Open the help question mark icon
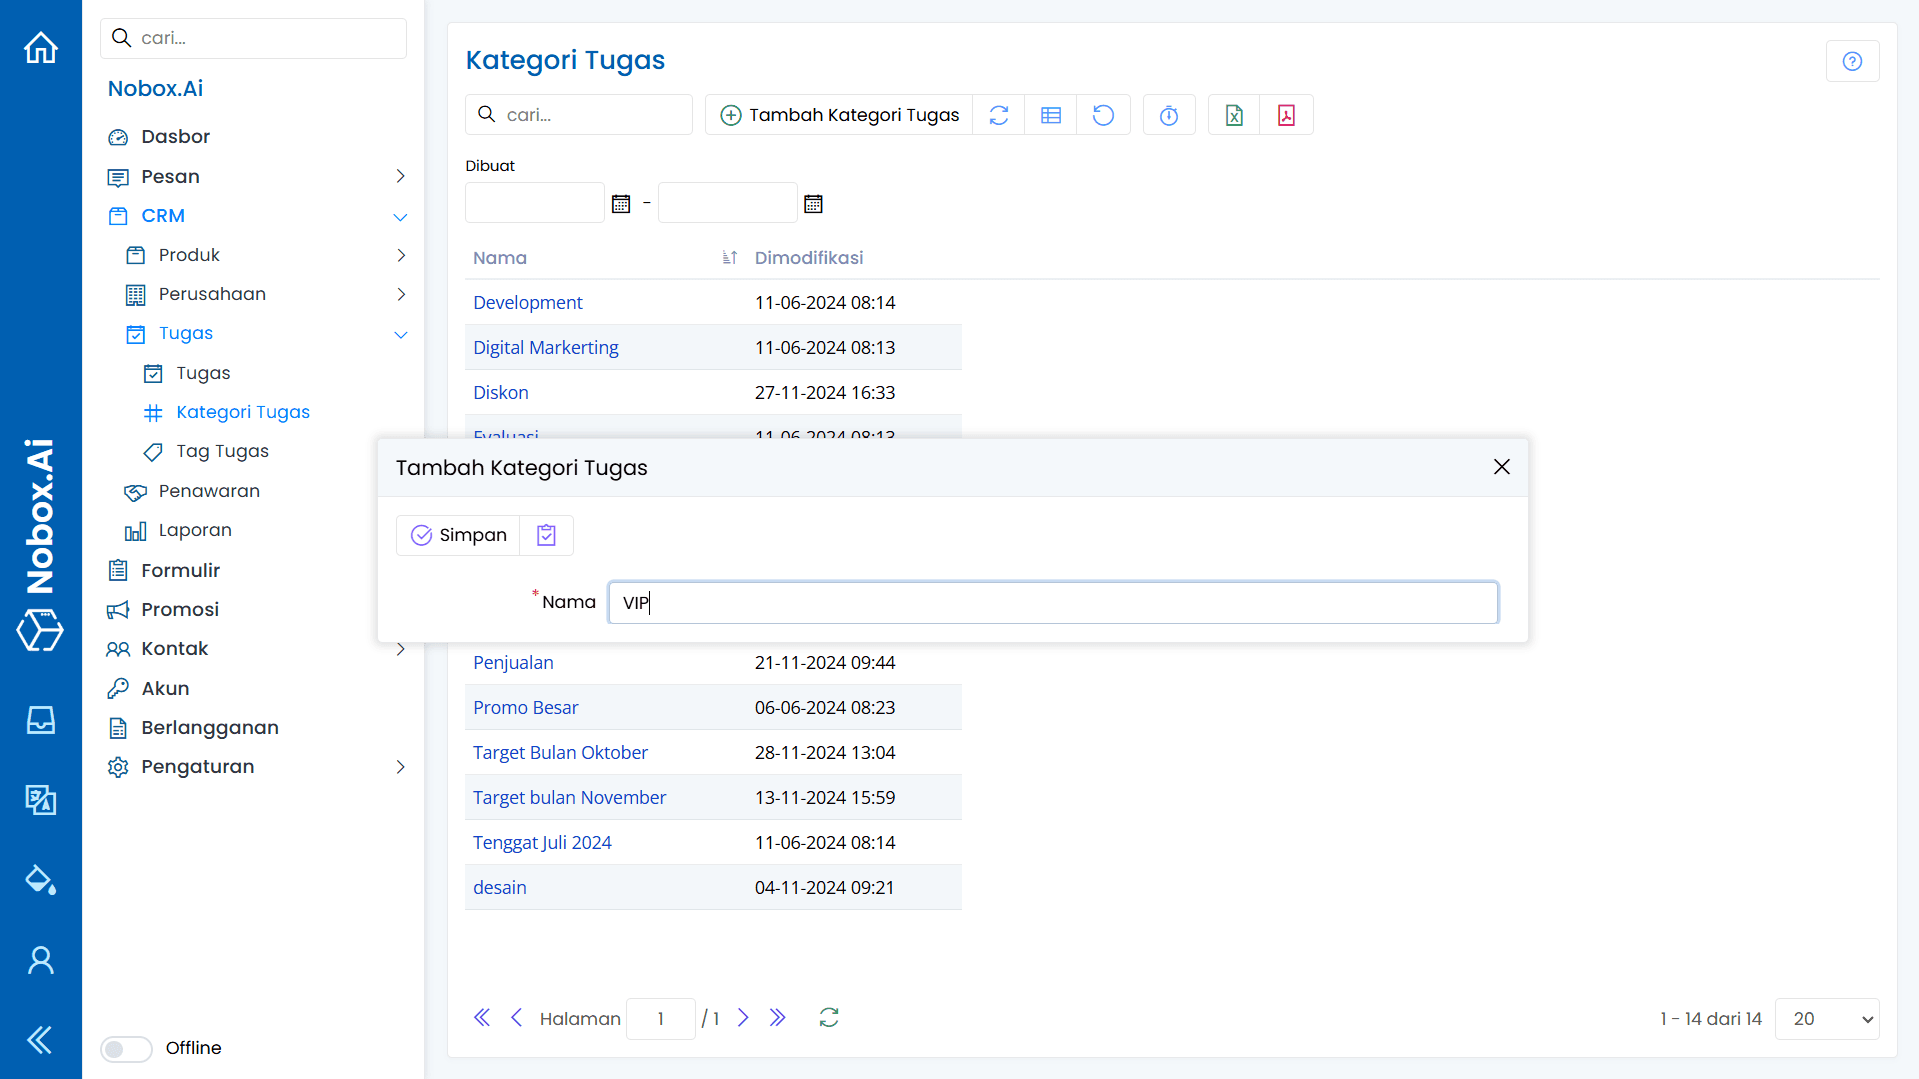The height and width of the screenshot is (1079, 1919). tap(1852, 61)
